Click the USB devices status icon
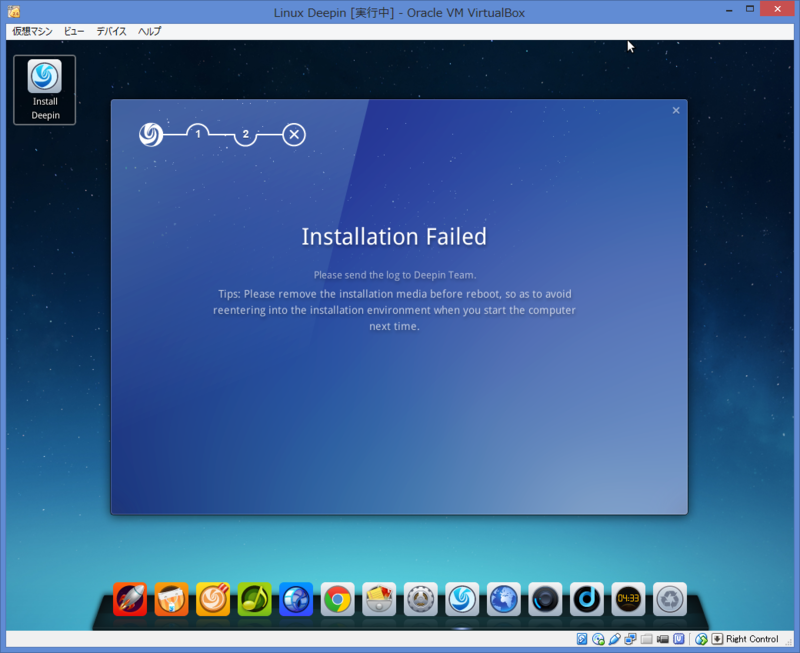Screen dimensions: 800x653 613,639
